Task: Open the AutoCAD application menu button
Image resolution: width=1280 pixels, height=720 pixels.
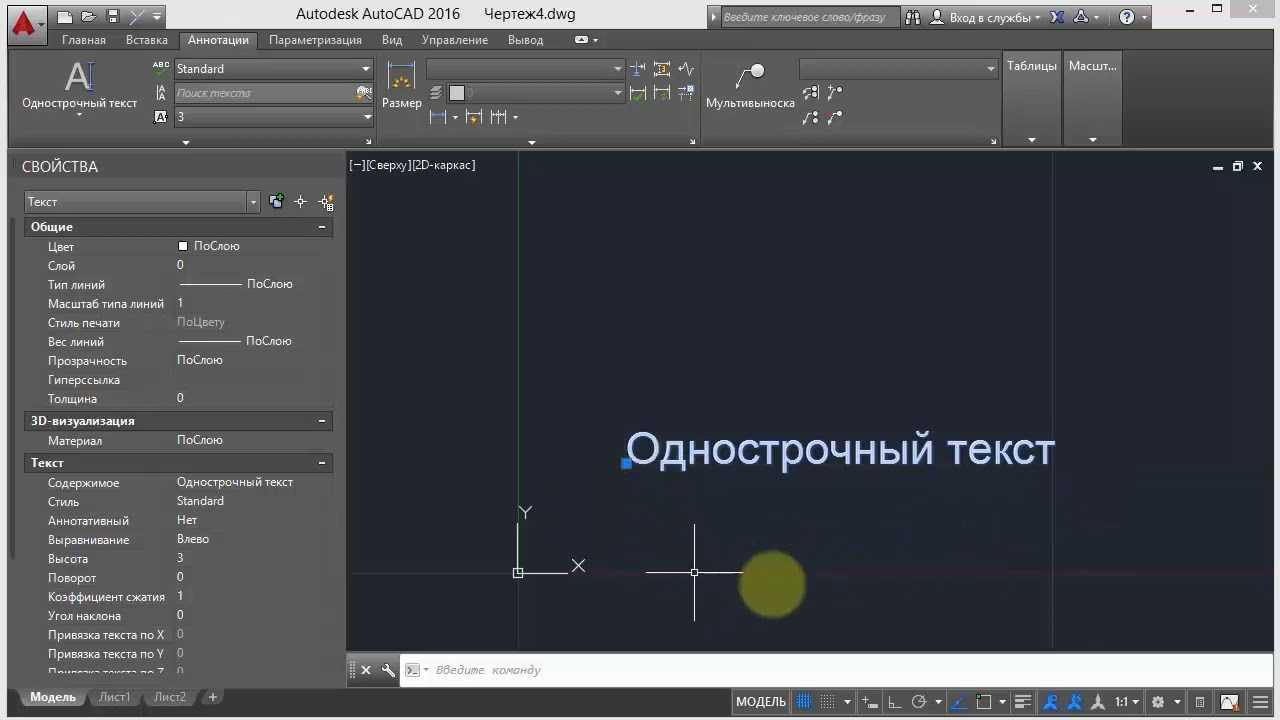Action: tap(26, 24)
